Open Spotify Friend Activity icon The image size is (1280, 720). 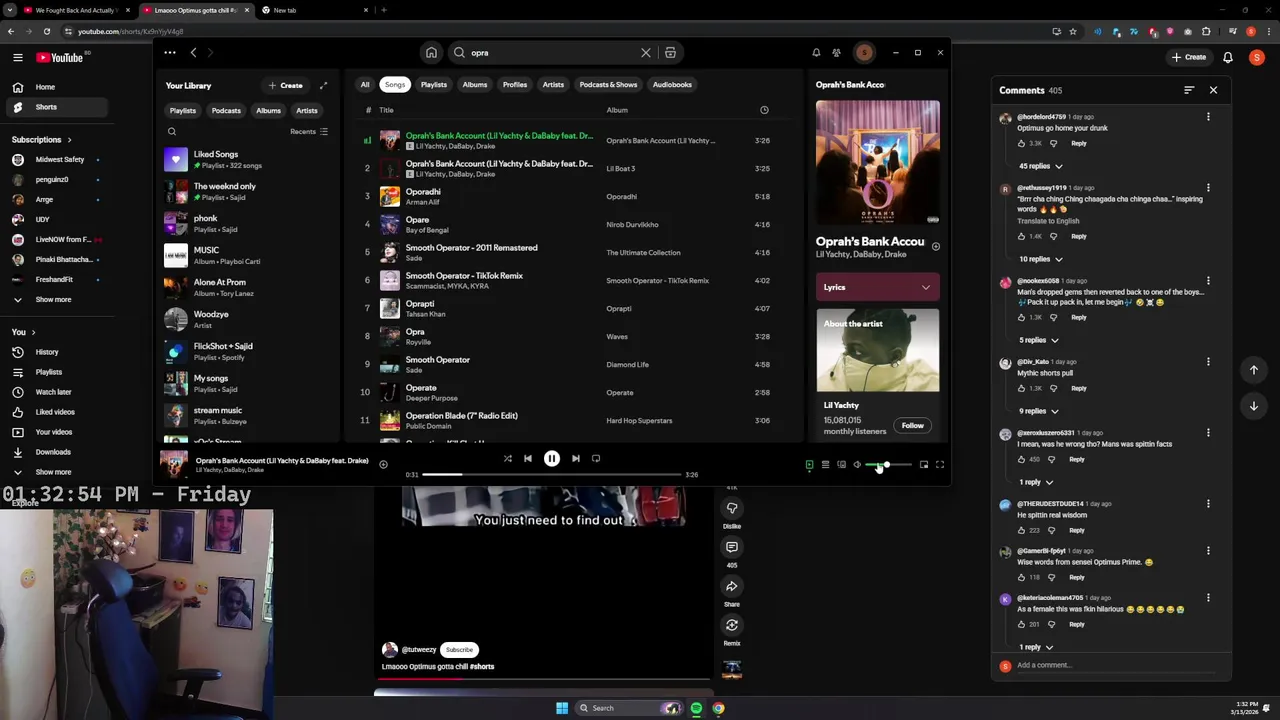click(836, 53)
